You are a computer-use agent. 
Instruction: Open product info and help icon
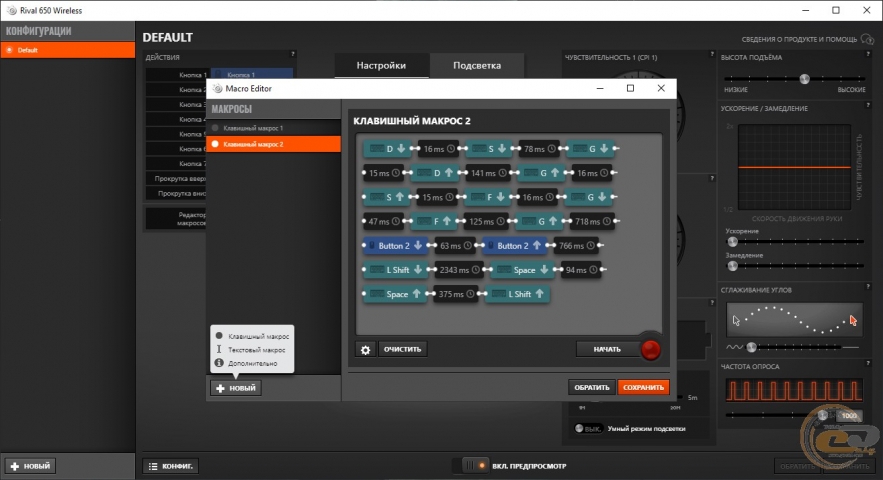pyautogui.click(x=867, y=39)
